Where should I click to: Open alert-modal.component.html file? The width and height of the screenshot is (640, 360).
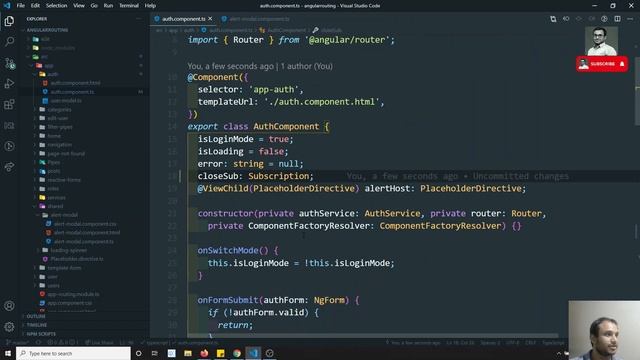tap(87, 233)
